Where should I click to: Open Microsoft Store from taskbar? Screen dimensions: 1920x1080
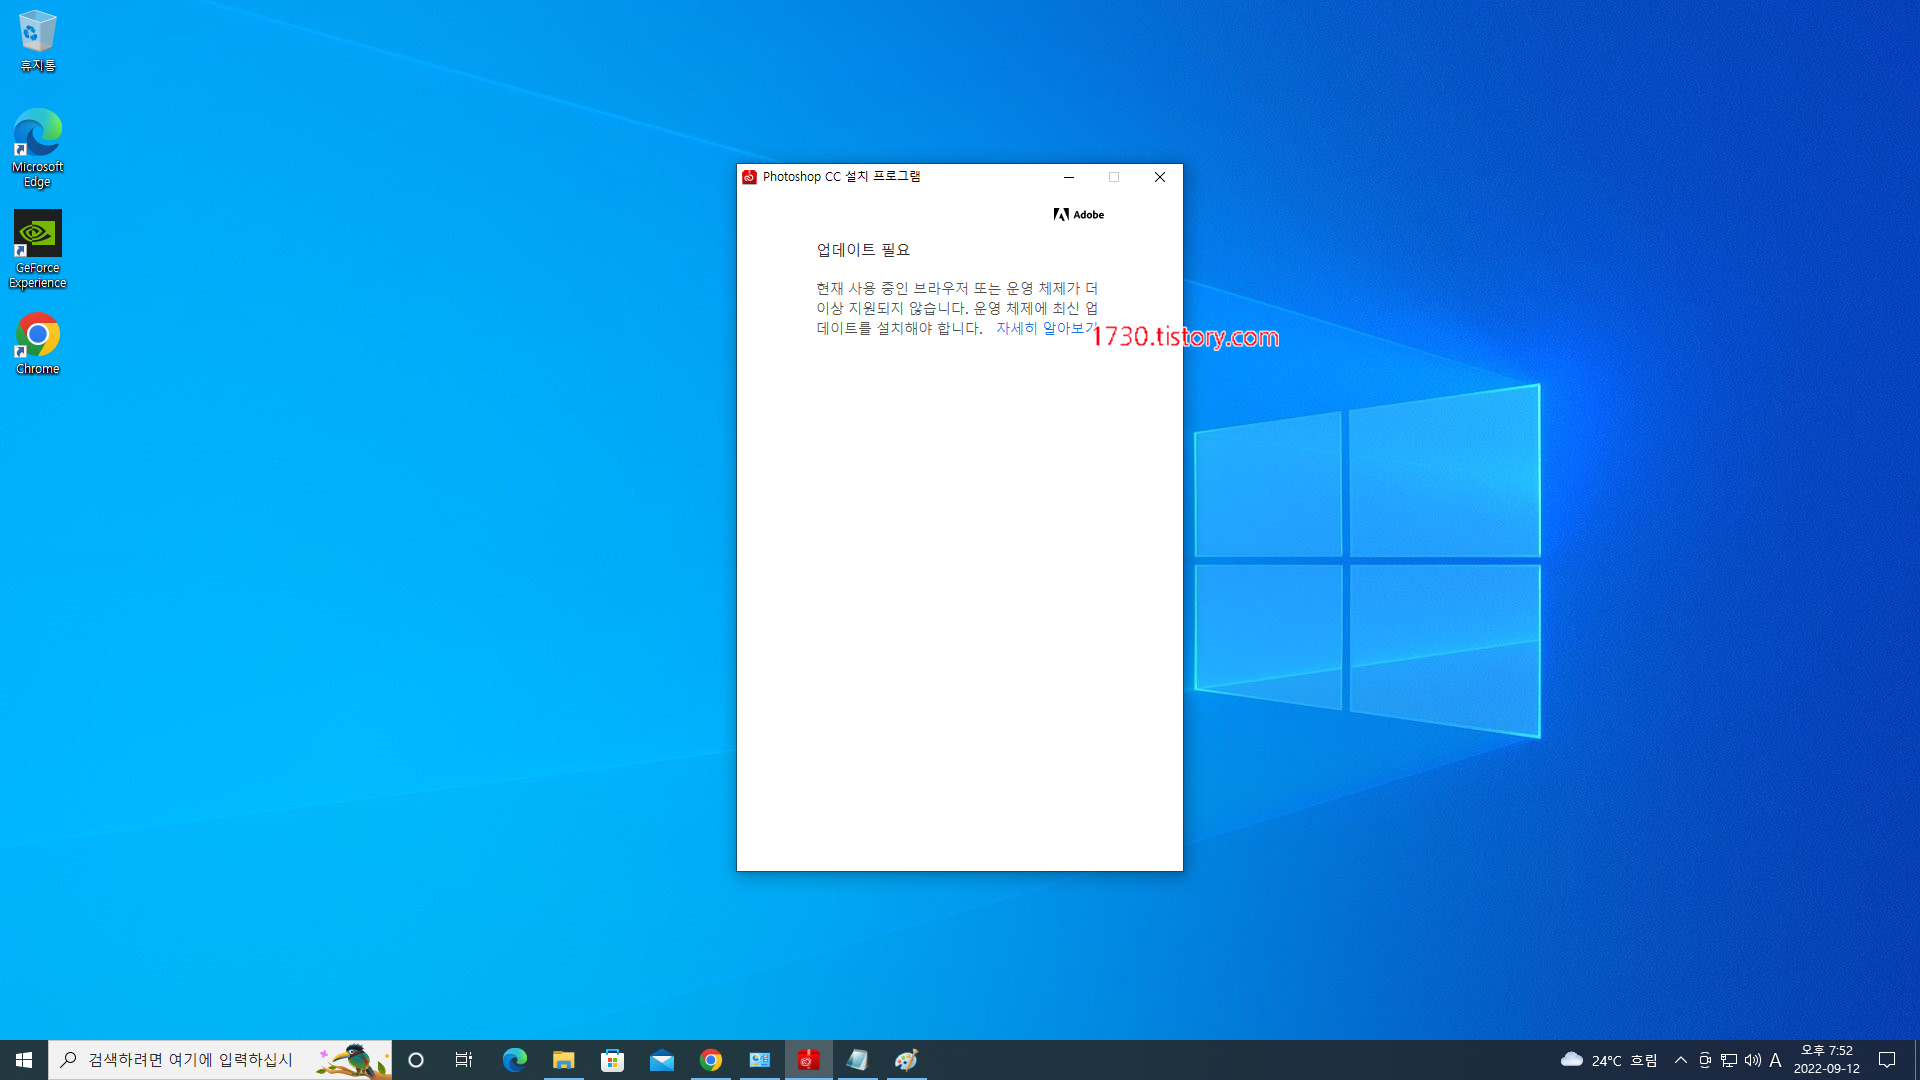point(612,1060)
